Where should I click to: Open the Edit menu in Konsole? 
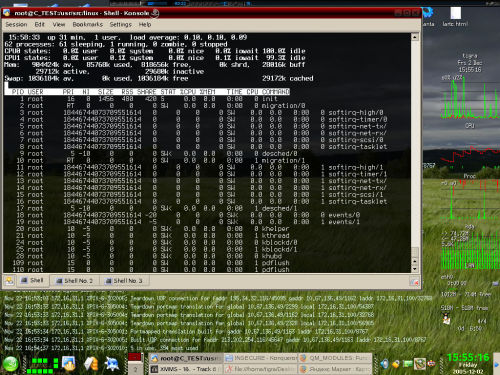pos(39,24)
